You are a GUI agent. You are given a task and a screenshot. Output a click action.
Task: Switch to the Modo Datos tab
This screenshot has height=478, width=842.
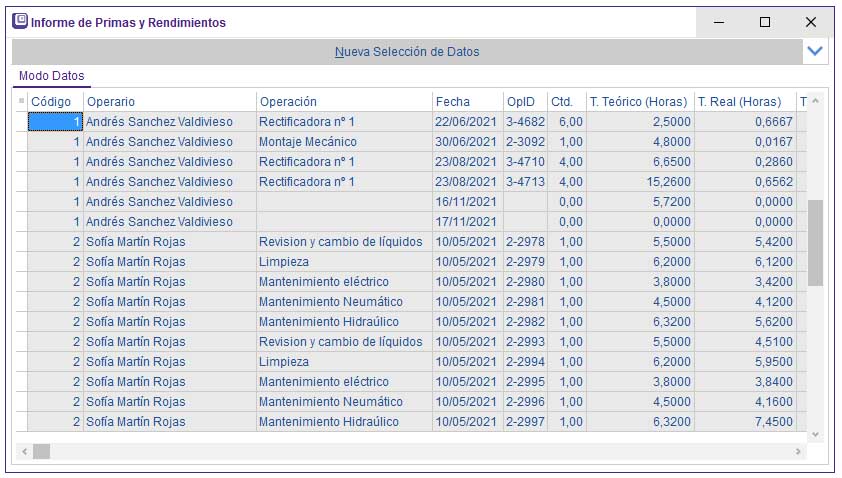click(52, 76)
